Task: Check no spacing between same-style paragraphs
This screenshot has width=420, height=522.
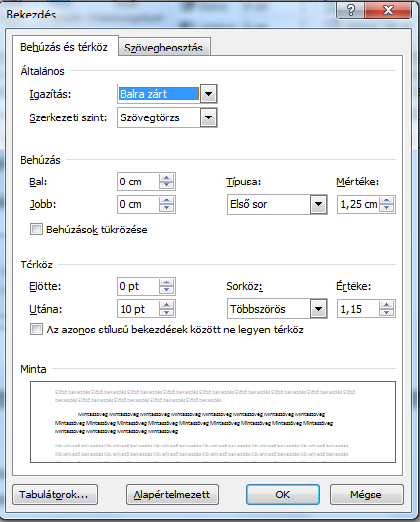Action: point(36,329)
